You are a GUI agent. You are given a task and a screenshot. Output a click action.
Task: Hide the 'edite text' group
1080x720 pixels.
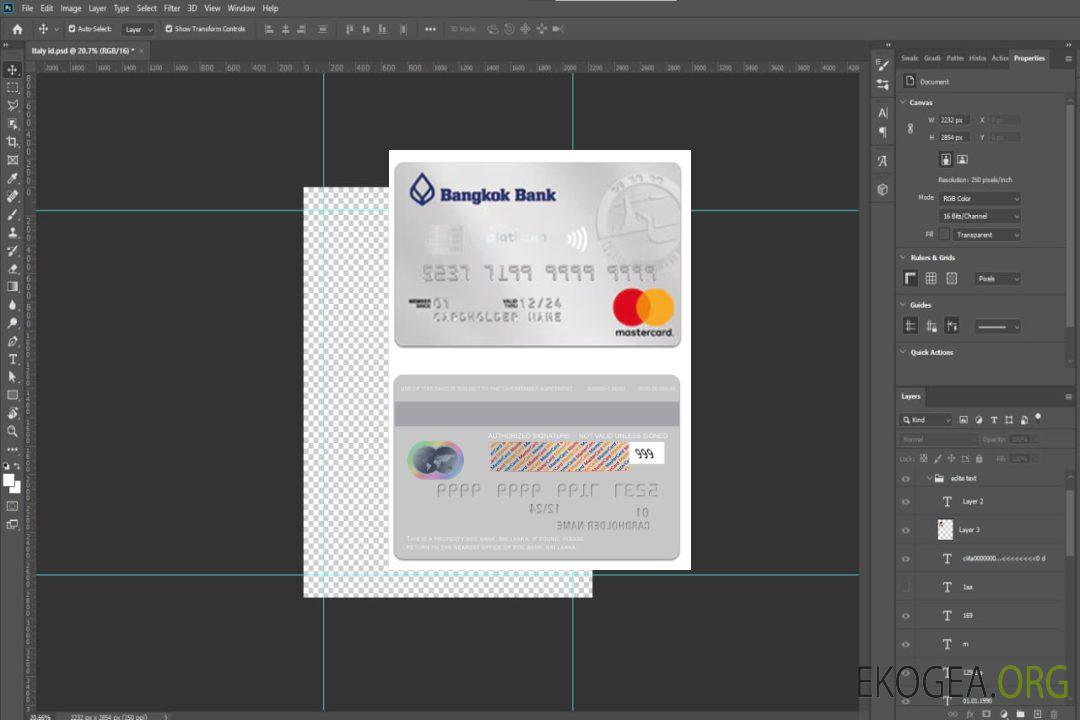point(906,479)
